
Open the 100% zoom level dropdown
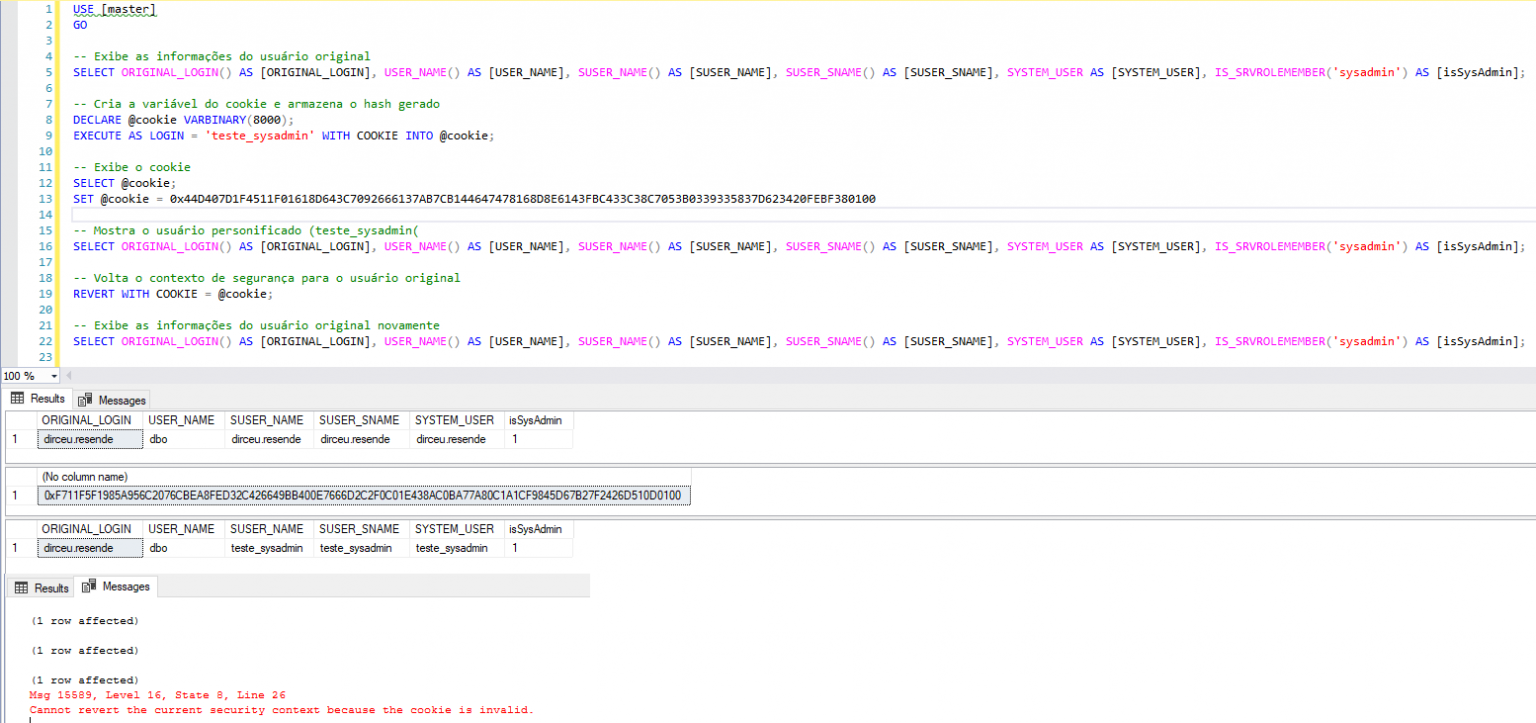55,375
